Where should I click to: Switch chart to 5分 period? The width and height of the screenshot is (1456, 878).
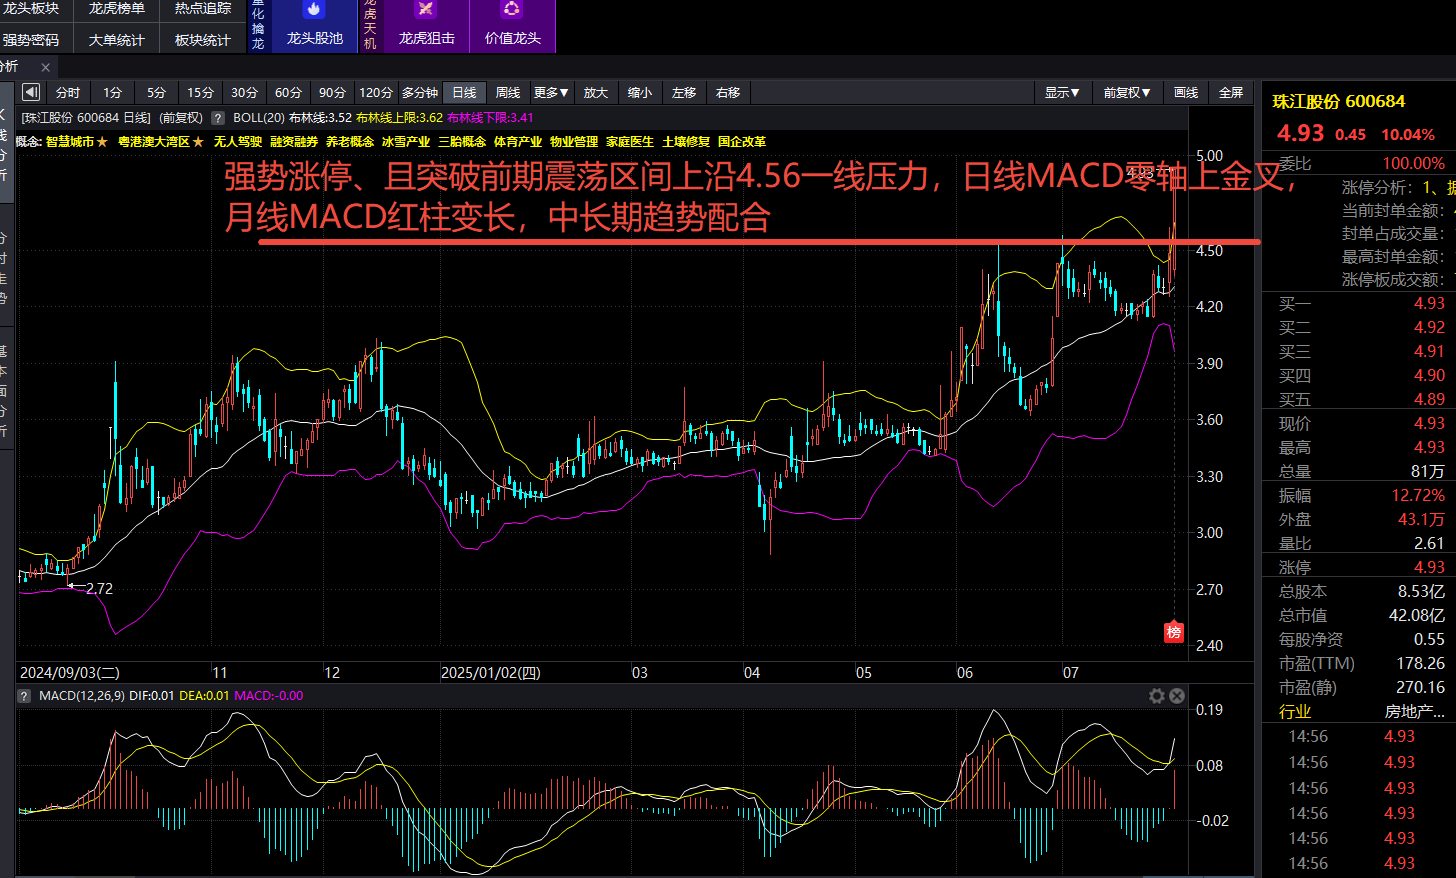pyautogui.click(x=156, y=93)
